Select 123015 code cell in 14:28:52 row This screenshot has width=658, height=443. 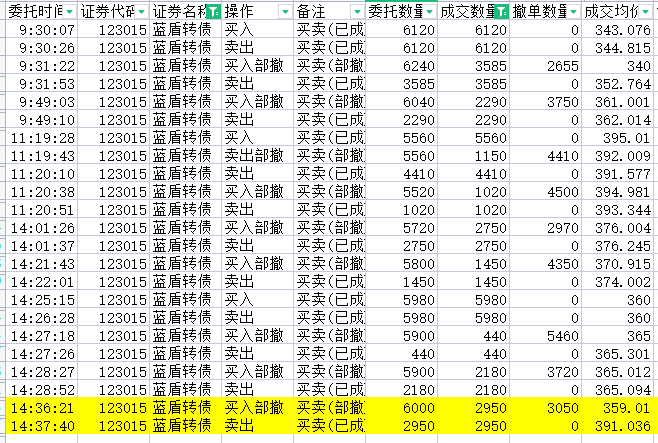click(x=113, y=390)
